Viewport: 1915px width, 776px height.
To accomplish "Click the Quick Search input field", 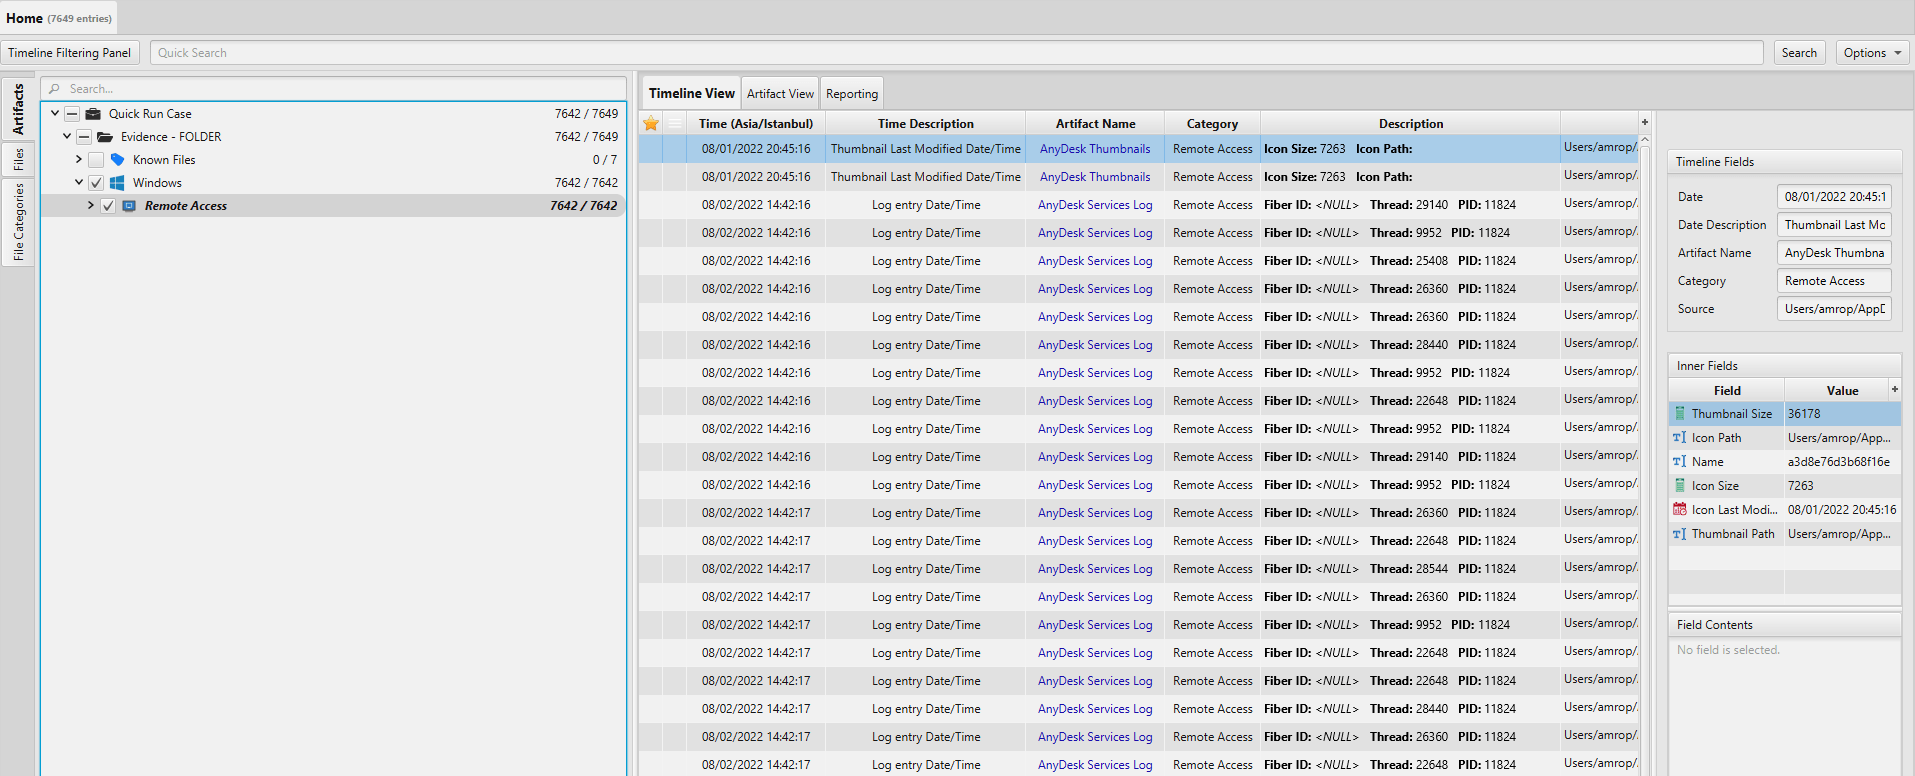I will point(957,53).
